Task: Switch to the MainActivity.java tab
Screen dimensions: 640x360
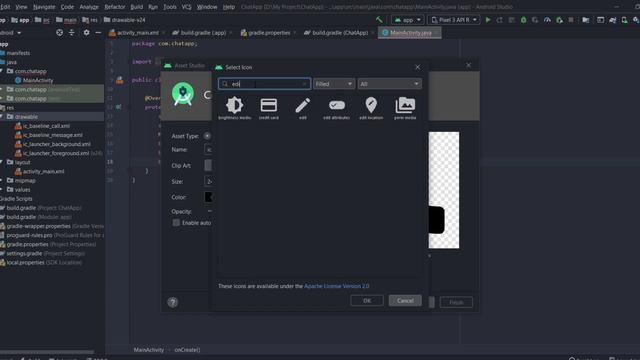Action: [410, 33]
